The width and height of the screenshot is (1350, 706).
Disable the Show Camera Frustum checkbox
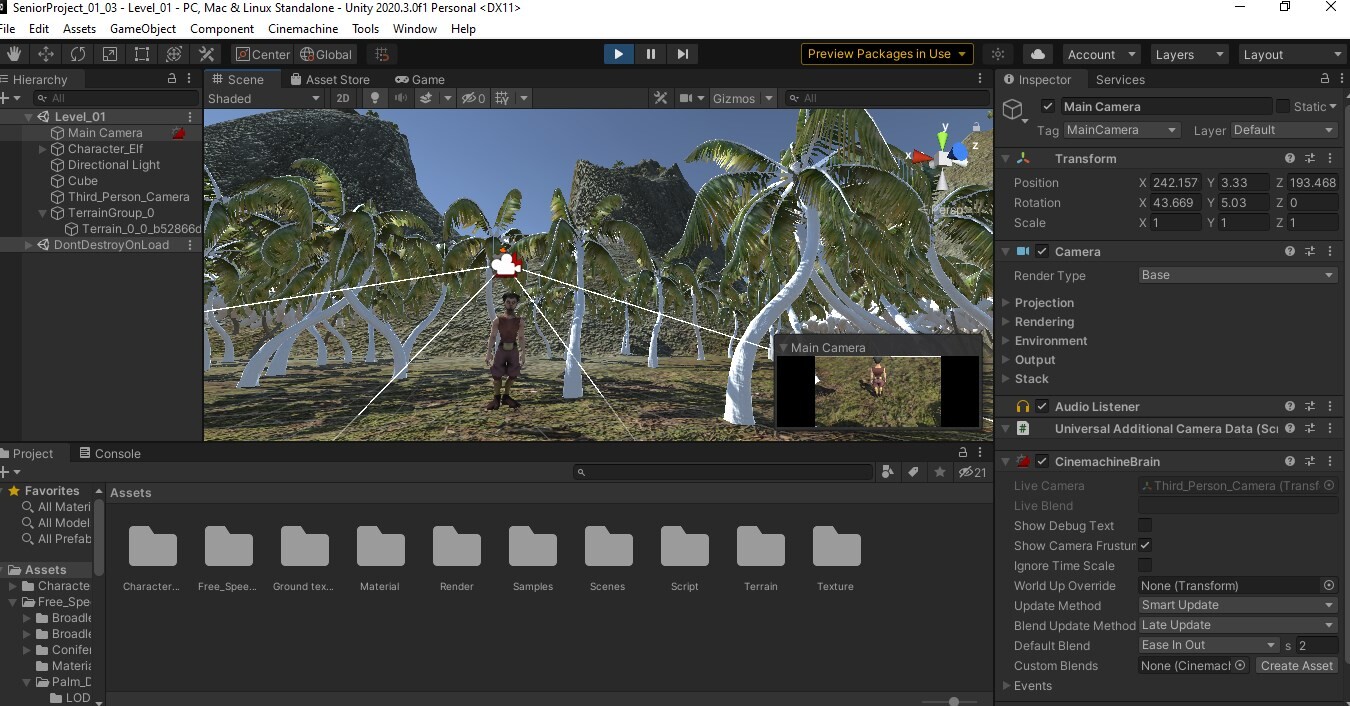click(x=1145, y=546)
